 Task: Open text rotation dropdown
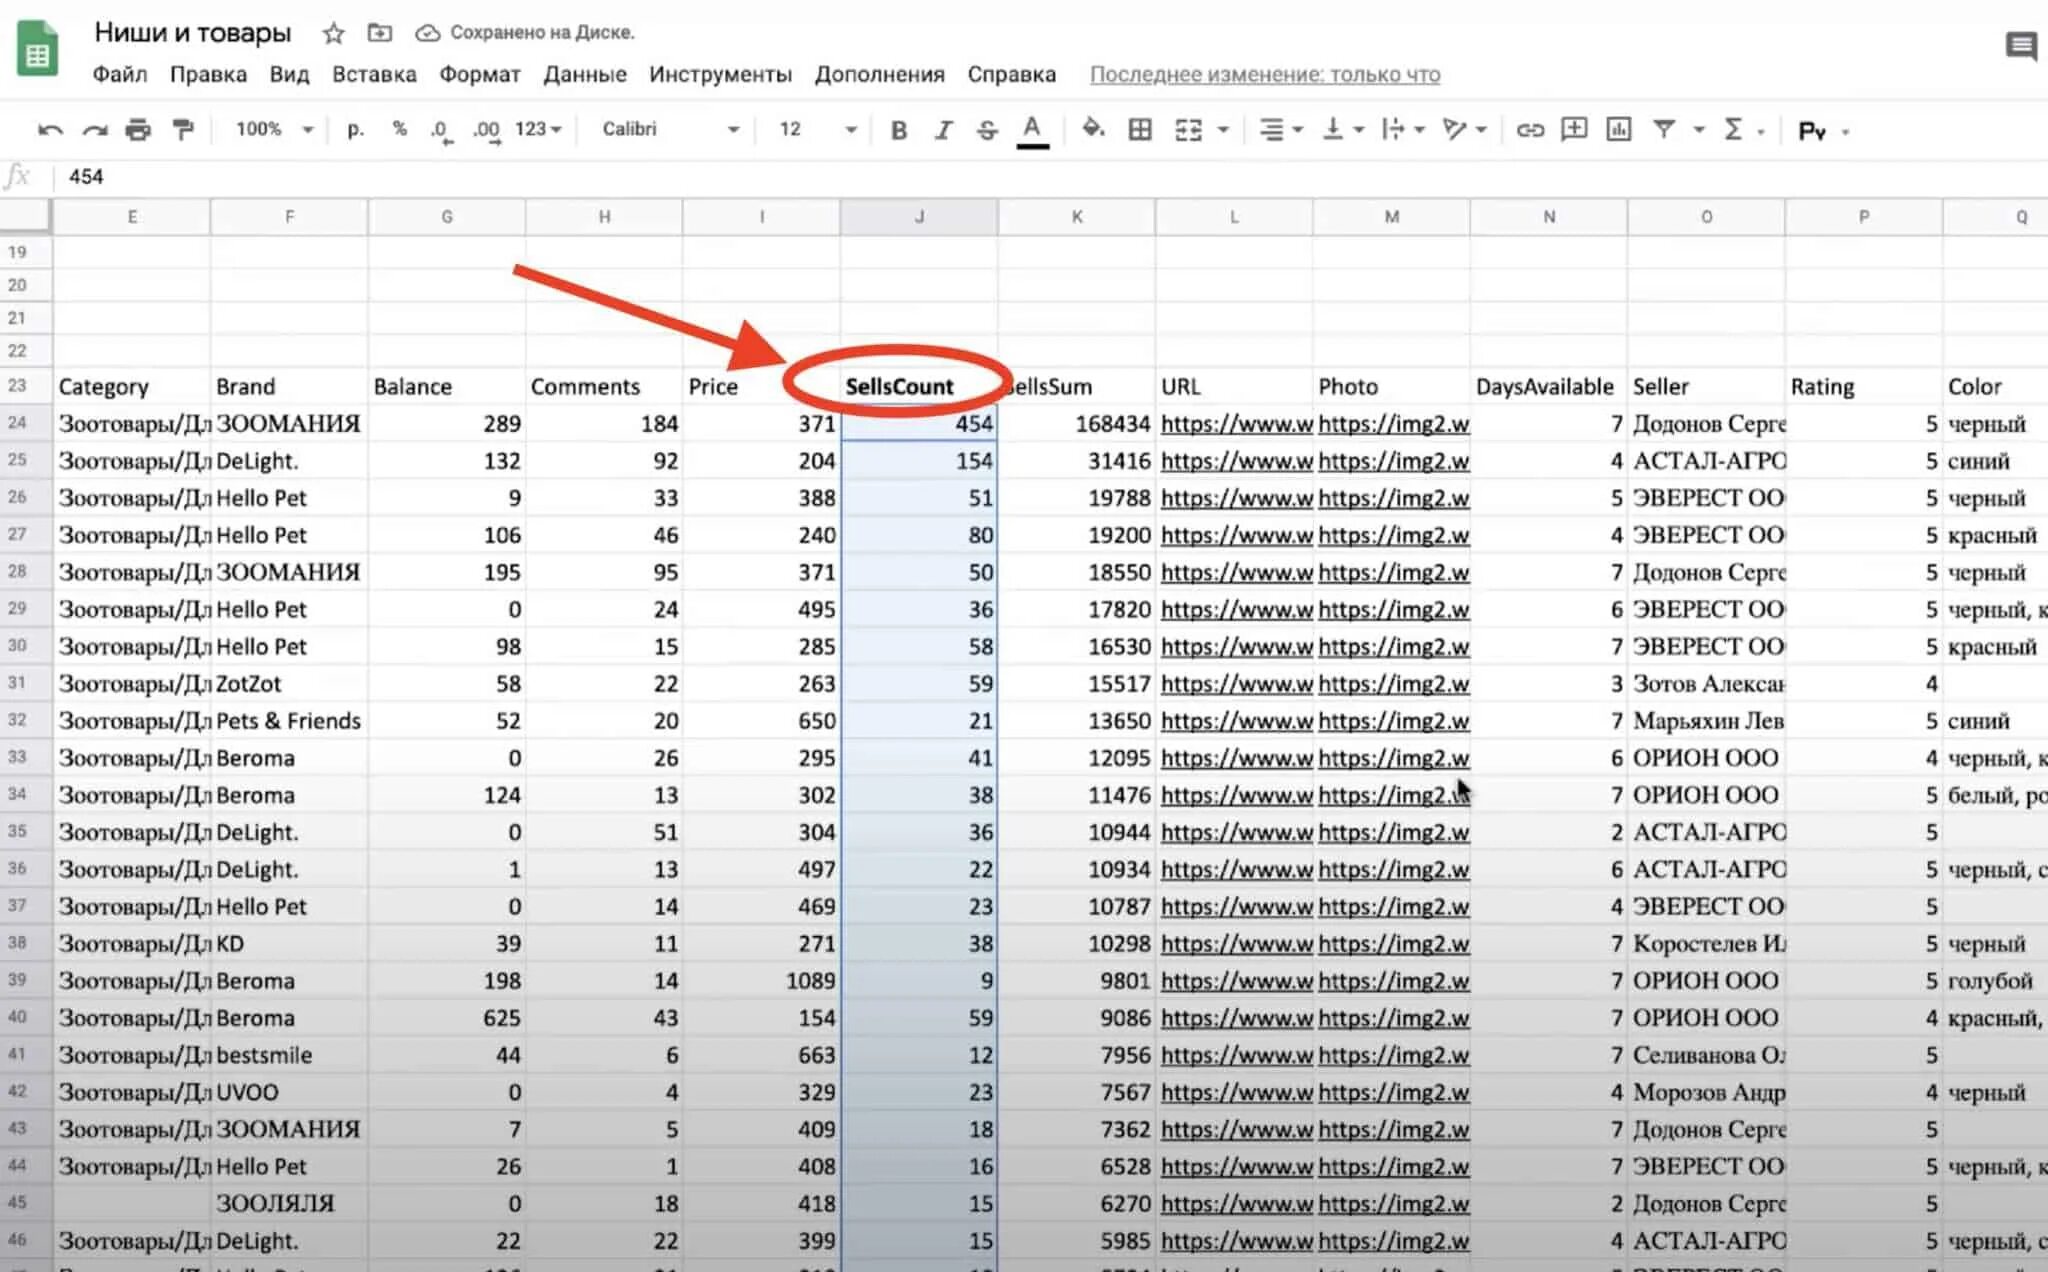pos(1465,129)
